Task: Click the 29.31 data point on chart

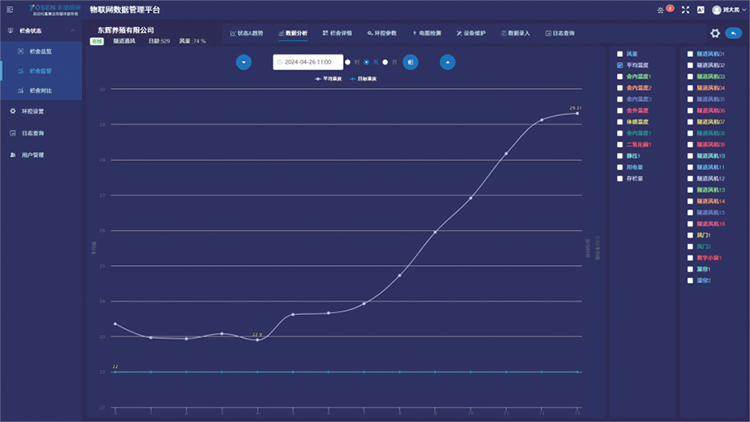Action: pyautogui.click(x=577, y=113)
